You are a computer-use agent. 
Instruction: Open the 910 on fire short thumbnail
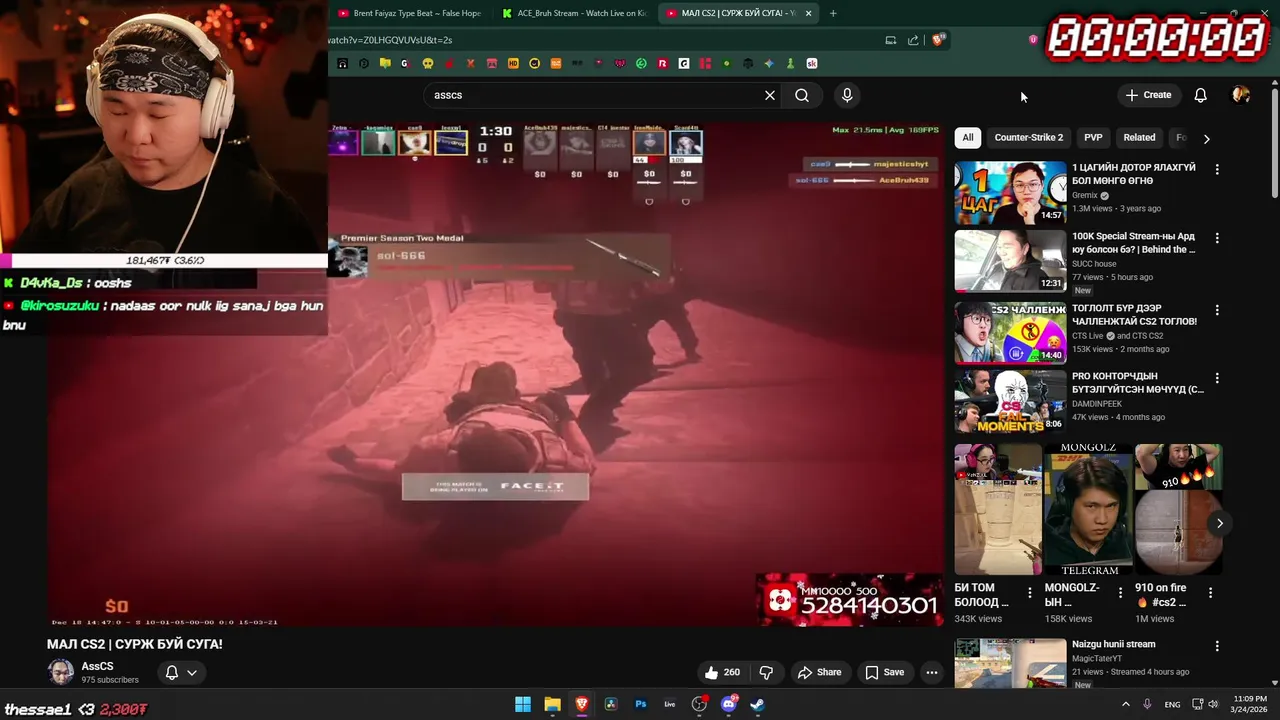(x=1178, y=509)
